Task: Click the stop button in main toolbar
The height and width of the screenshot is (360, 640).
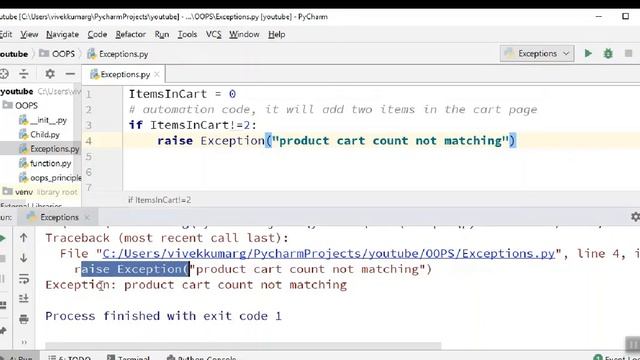Action: tap(628, 53)
